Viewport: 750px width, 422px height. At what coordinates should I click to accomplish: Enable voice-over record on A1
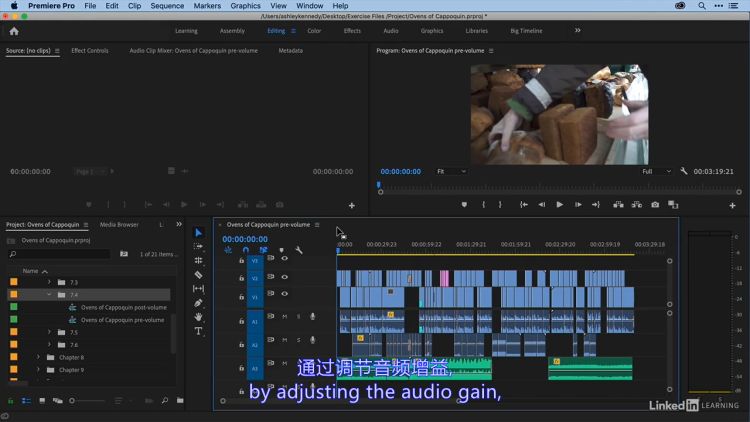point(312,316)
